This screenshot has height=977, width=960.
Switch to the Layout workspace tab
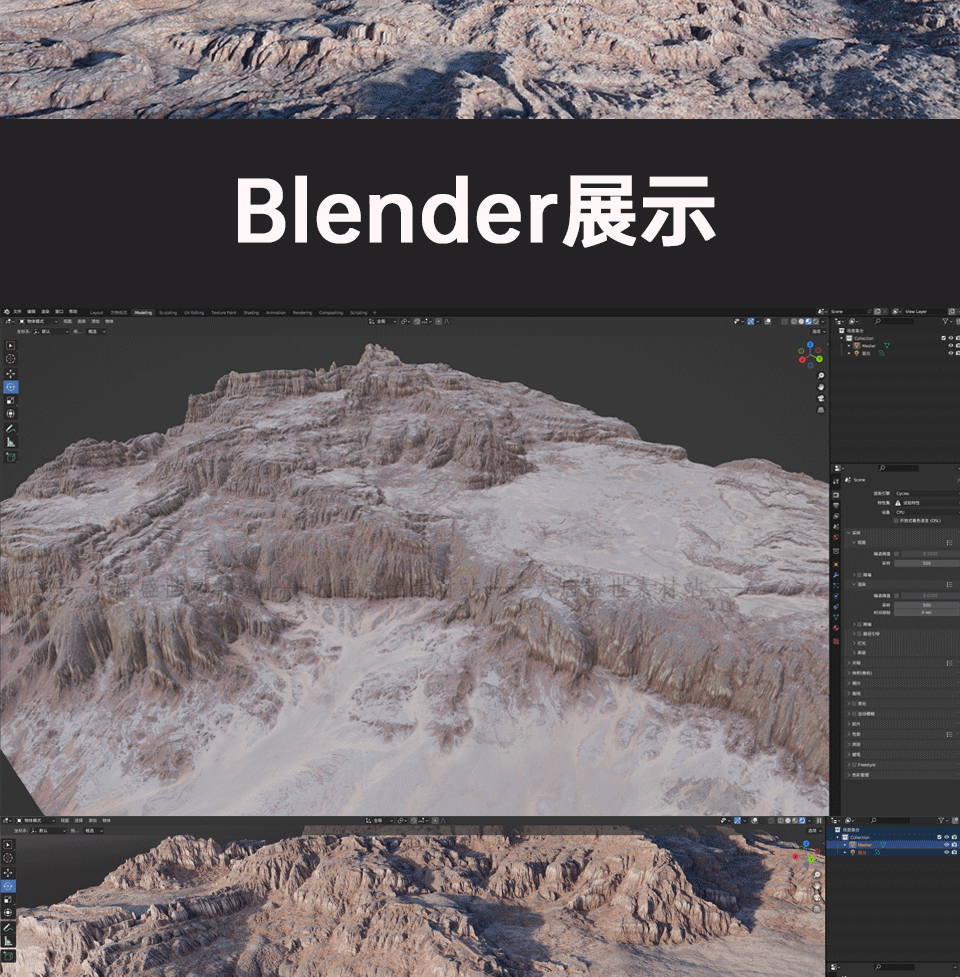pyautogui.click(x=97, y=313)
